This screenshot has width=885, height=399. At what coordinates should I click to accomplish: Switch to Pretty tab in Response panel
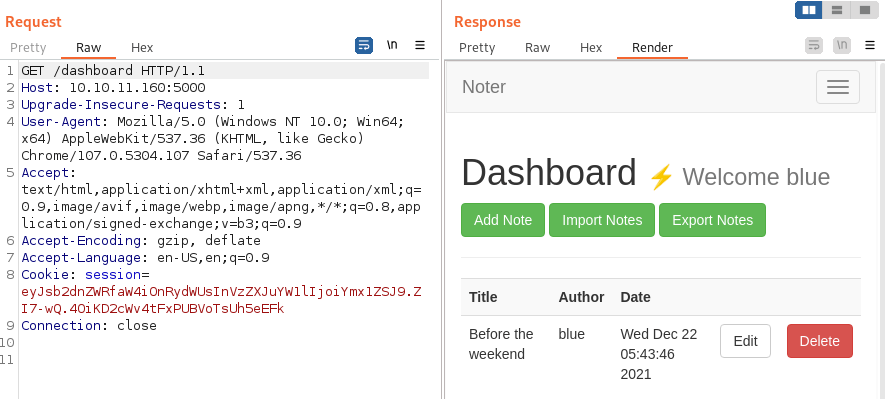point(477,48)
